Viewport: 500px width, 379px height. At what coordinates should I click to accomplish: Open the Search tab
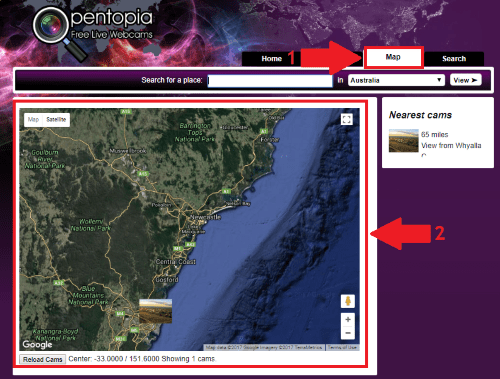pyautogui.click(x=454, y=59)
